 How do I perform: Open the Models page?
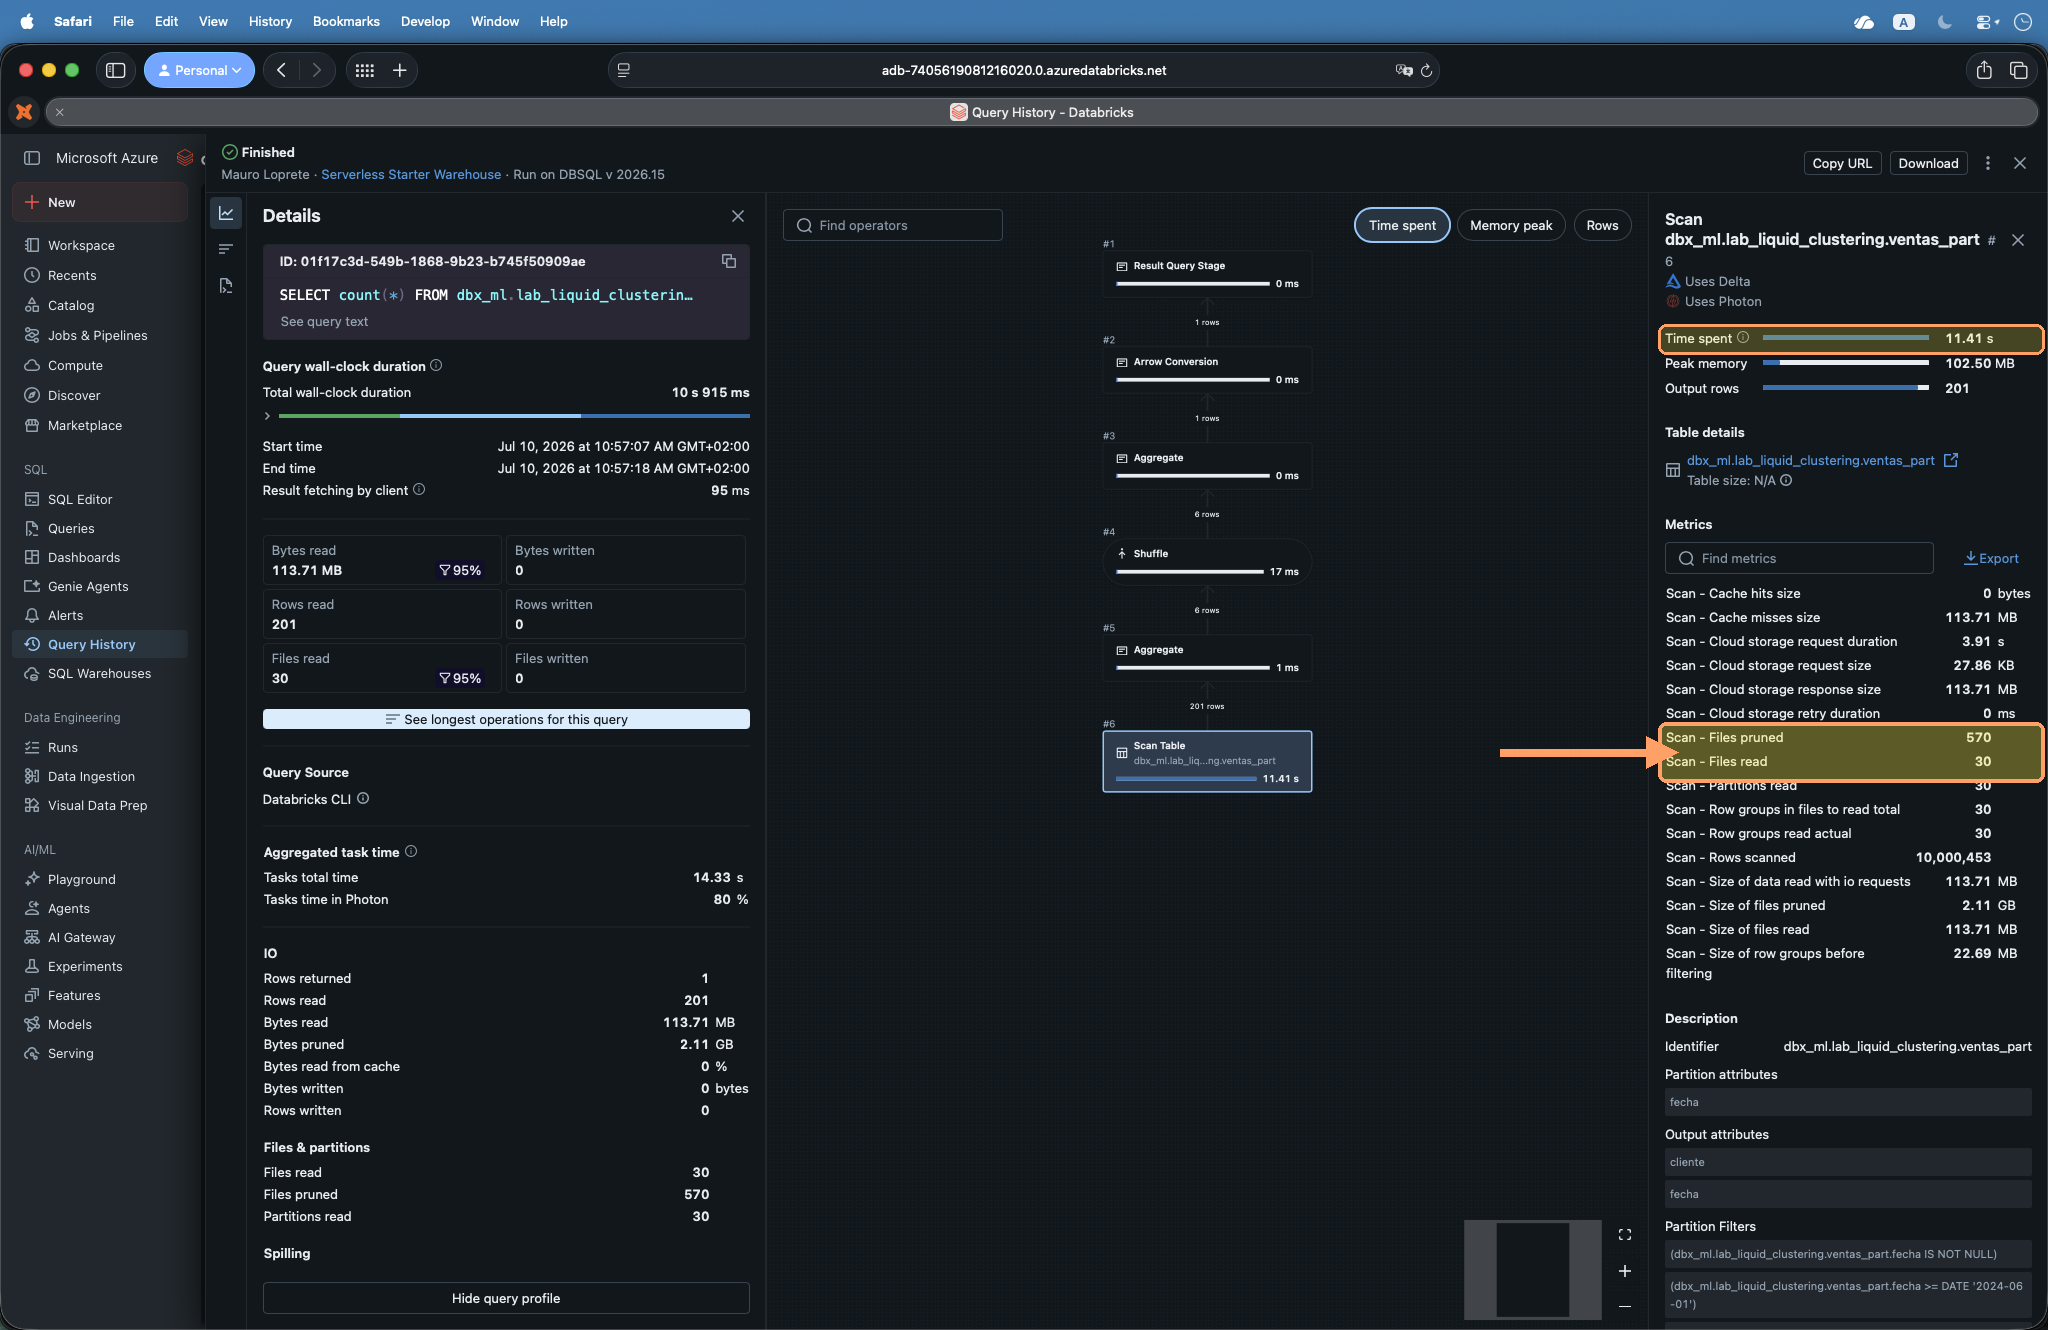[70, 1024]
